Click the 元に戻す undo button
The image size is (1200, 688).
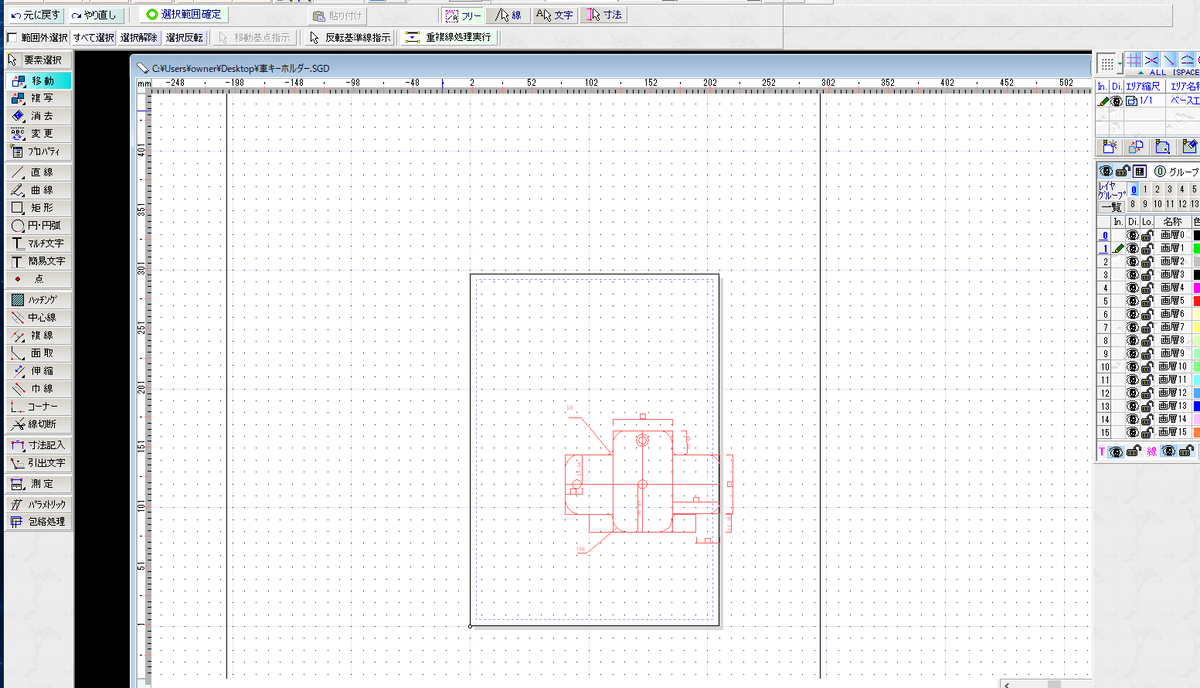(35, 16)
